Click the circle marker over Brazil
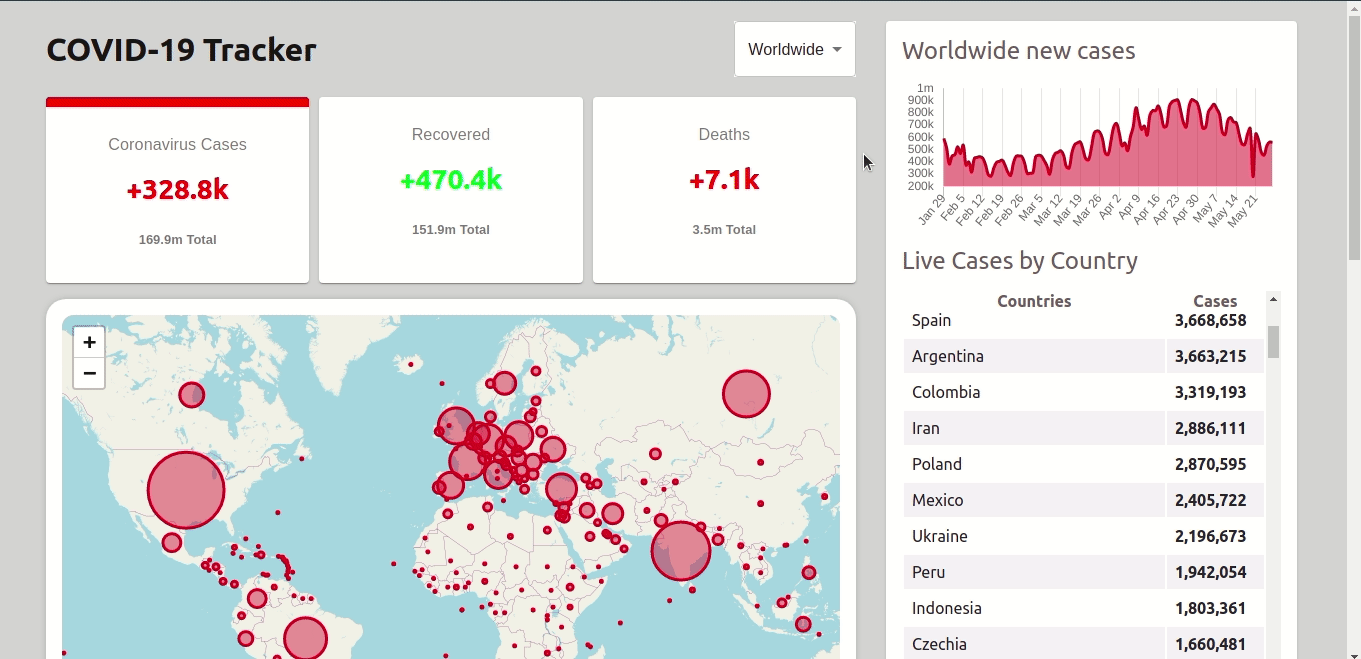The image size is (1361, 659). coord(306,638)
